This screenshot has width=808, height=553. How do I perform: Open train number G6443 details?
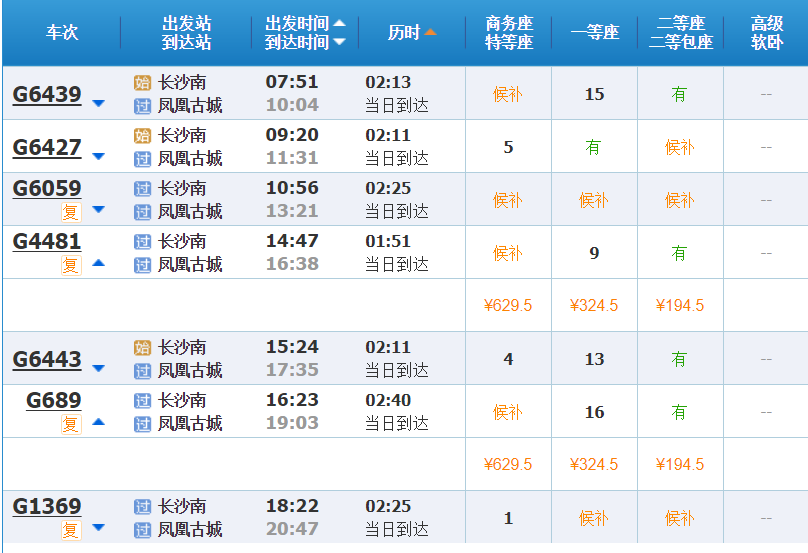point(47,360)
